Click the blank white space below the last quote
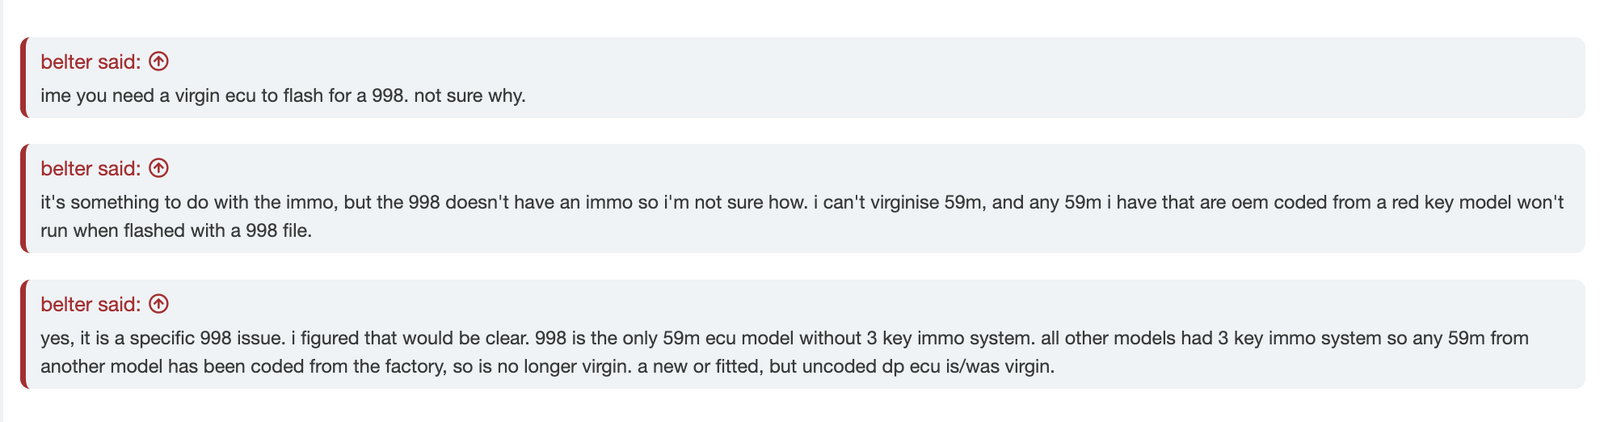The height and width of the screenshot is (422, 1600). (x=800, y=407)
